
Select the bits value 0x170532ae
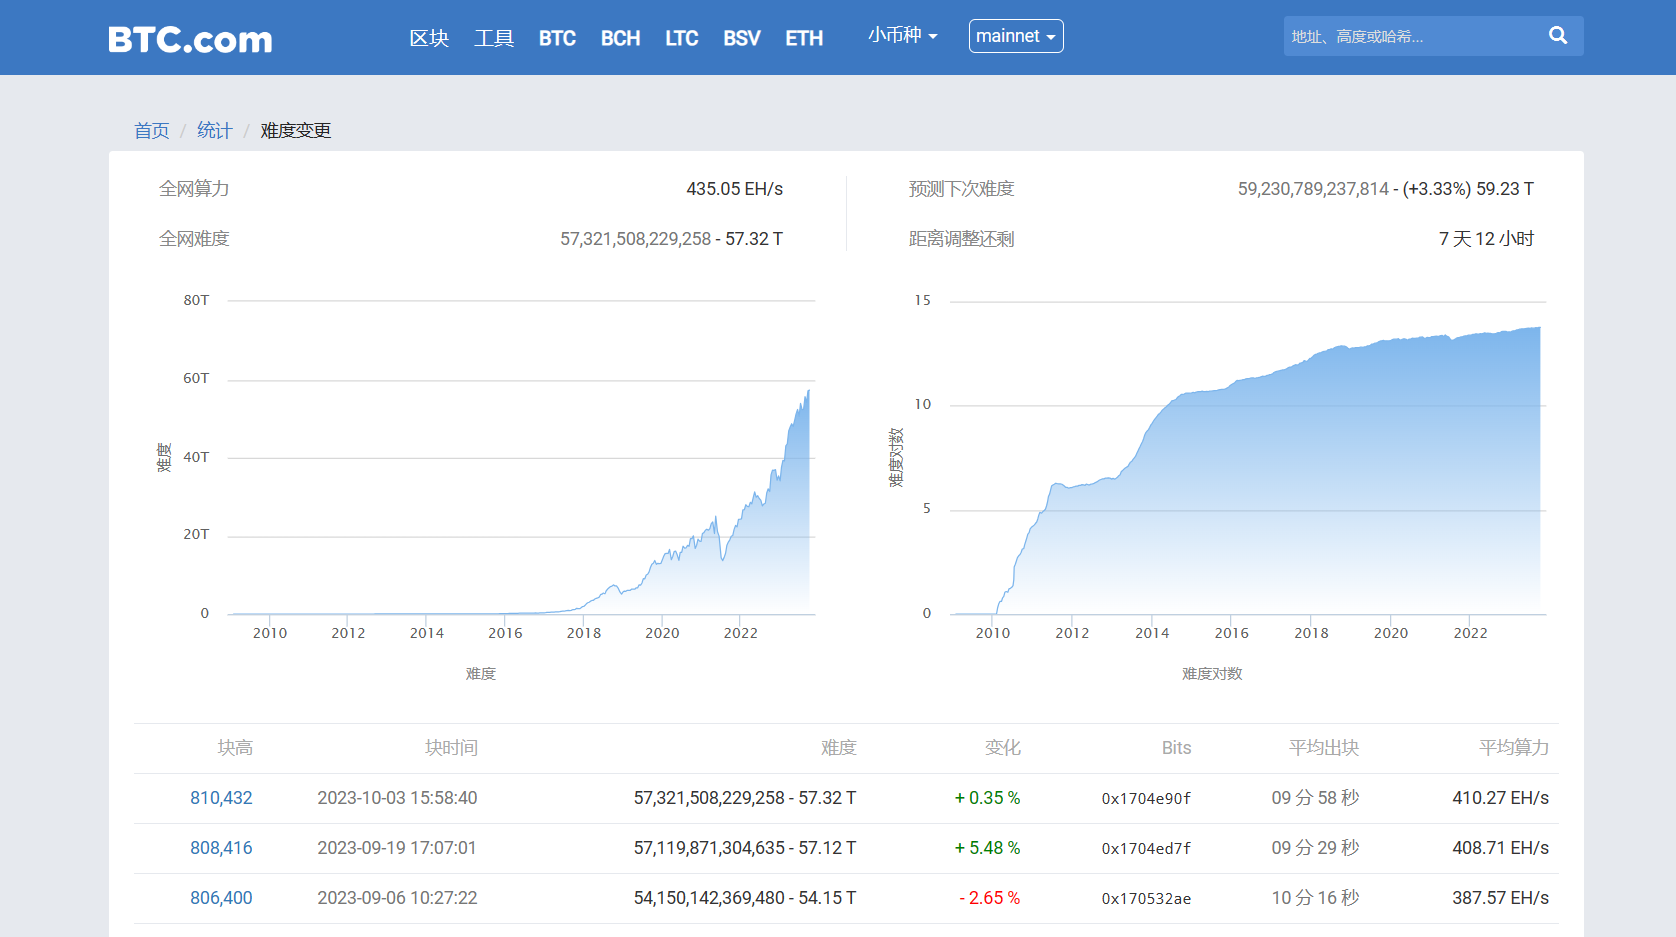(1146, 899)
